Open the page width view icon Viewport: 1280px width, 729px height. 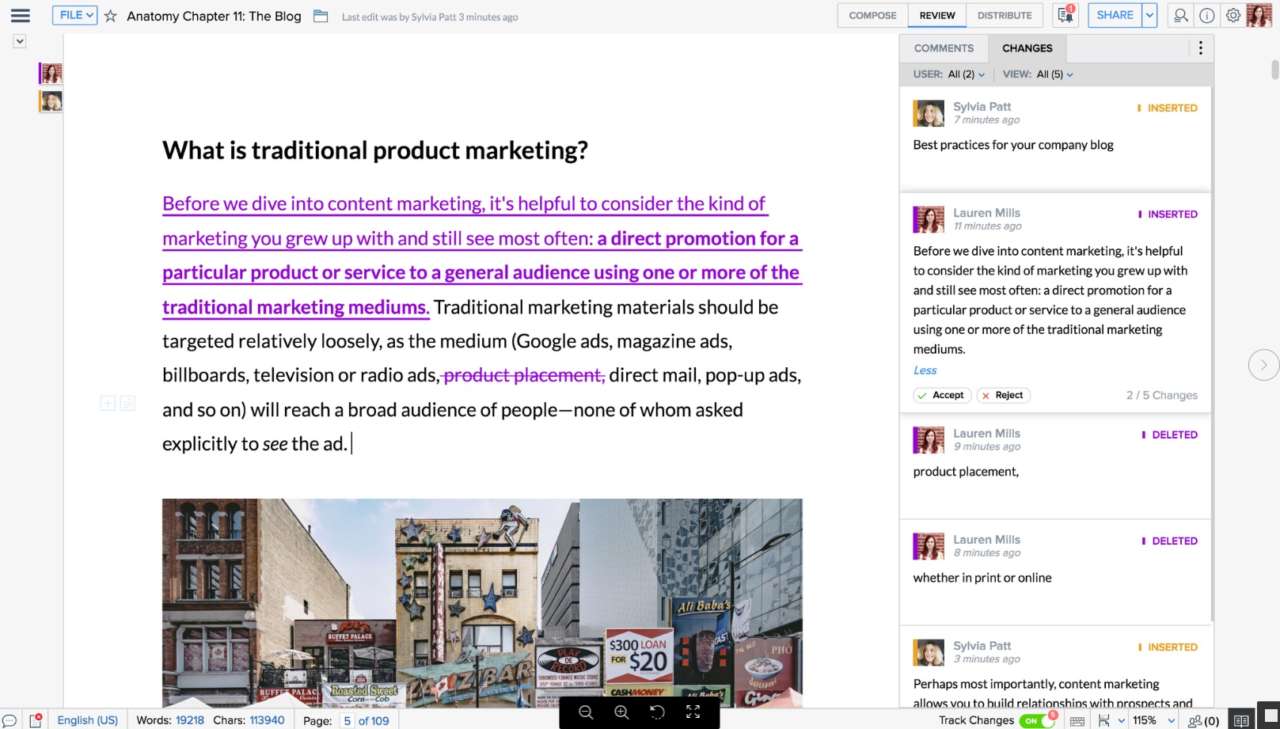[x=1104, y=720]
